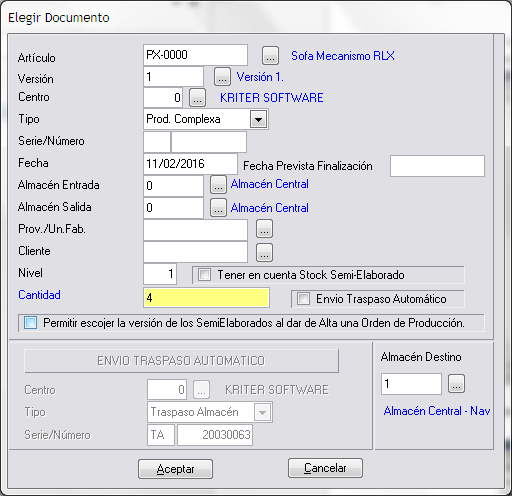Toggle Permitir escojer la versión de los SemiElaborados
This screenshot has width=512, height=496.
click(x=30, y=323)
